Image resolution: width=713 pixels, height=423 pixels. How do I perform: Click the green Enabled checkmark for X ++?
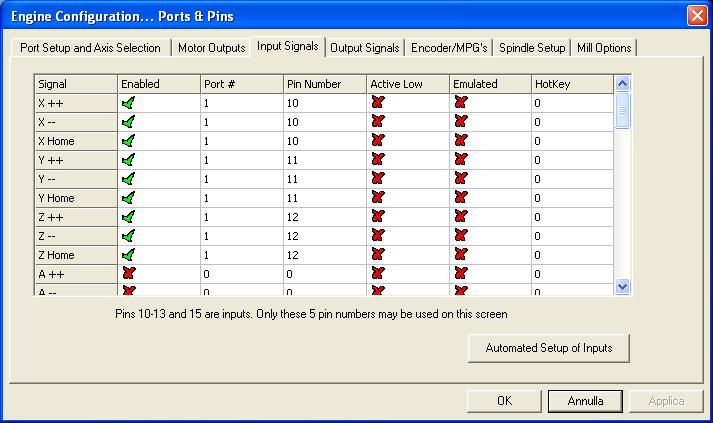tap(128, 103)
